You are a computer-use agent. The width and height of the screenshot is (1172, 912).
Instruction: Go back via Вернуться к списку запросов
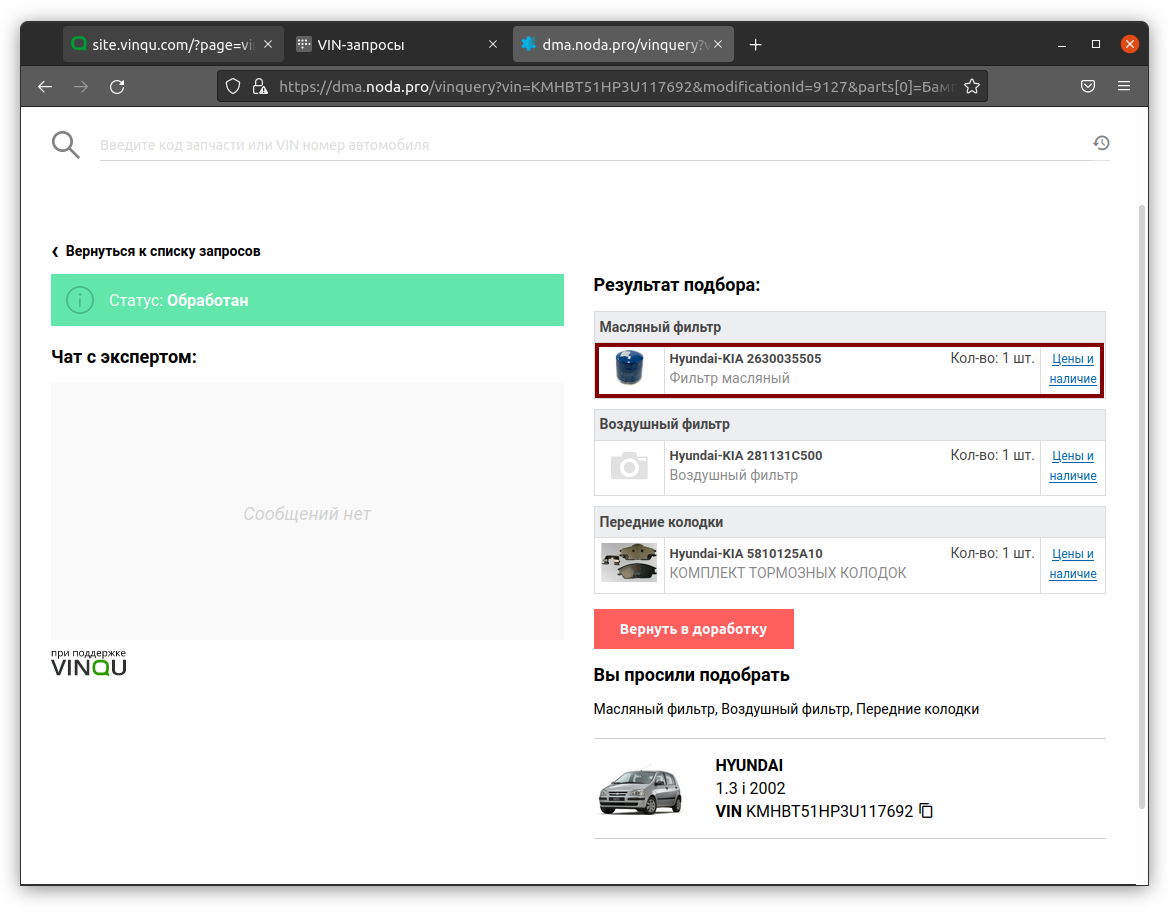(x=156, y=251)
